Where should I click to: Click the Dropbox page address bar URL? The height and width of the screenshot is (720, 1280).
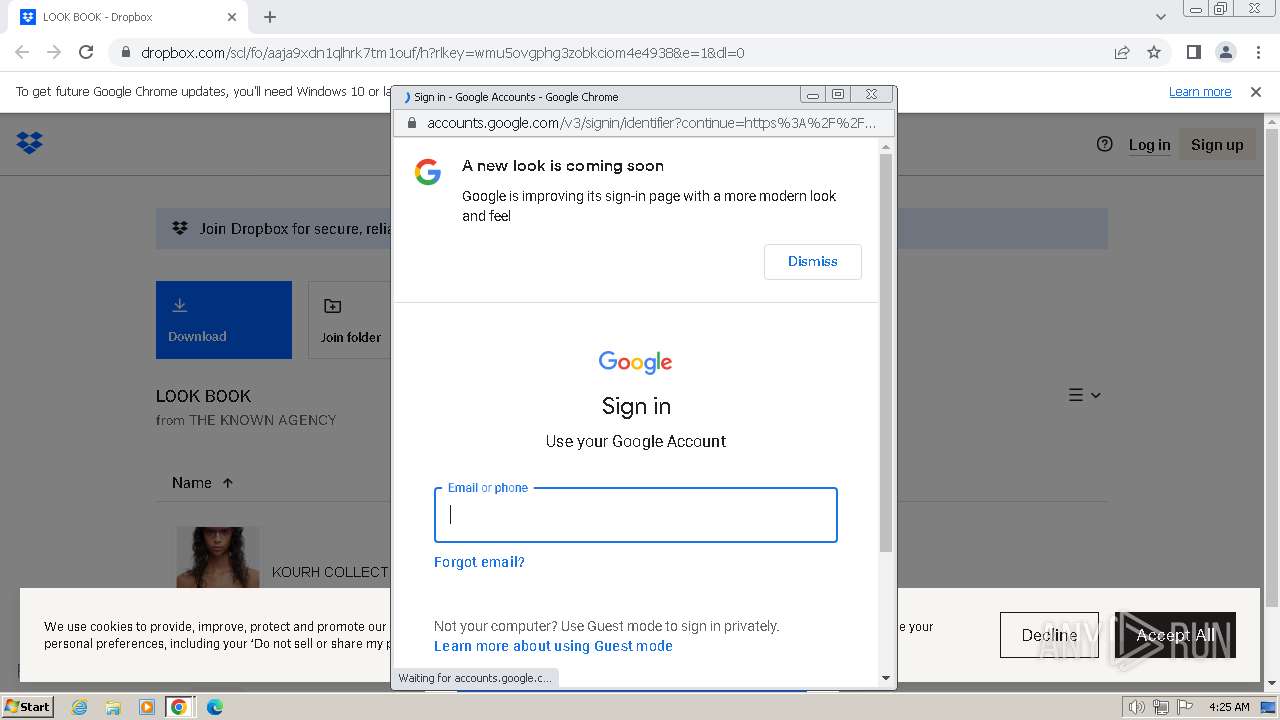pos(442,53)
